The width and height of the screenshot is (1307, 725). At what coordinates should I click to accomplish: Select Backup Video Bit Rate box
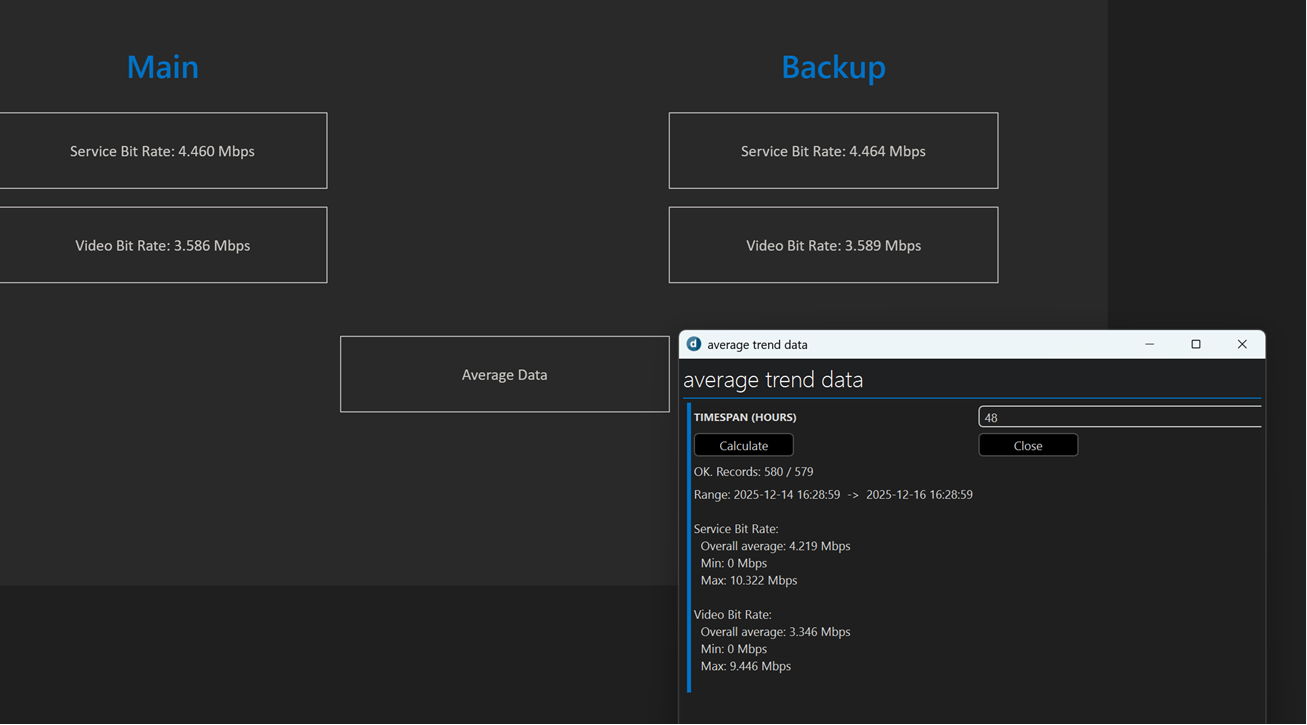point(832,246)
